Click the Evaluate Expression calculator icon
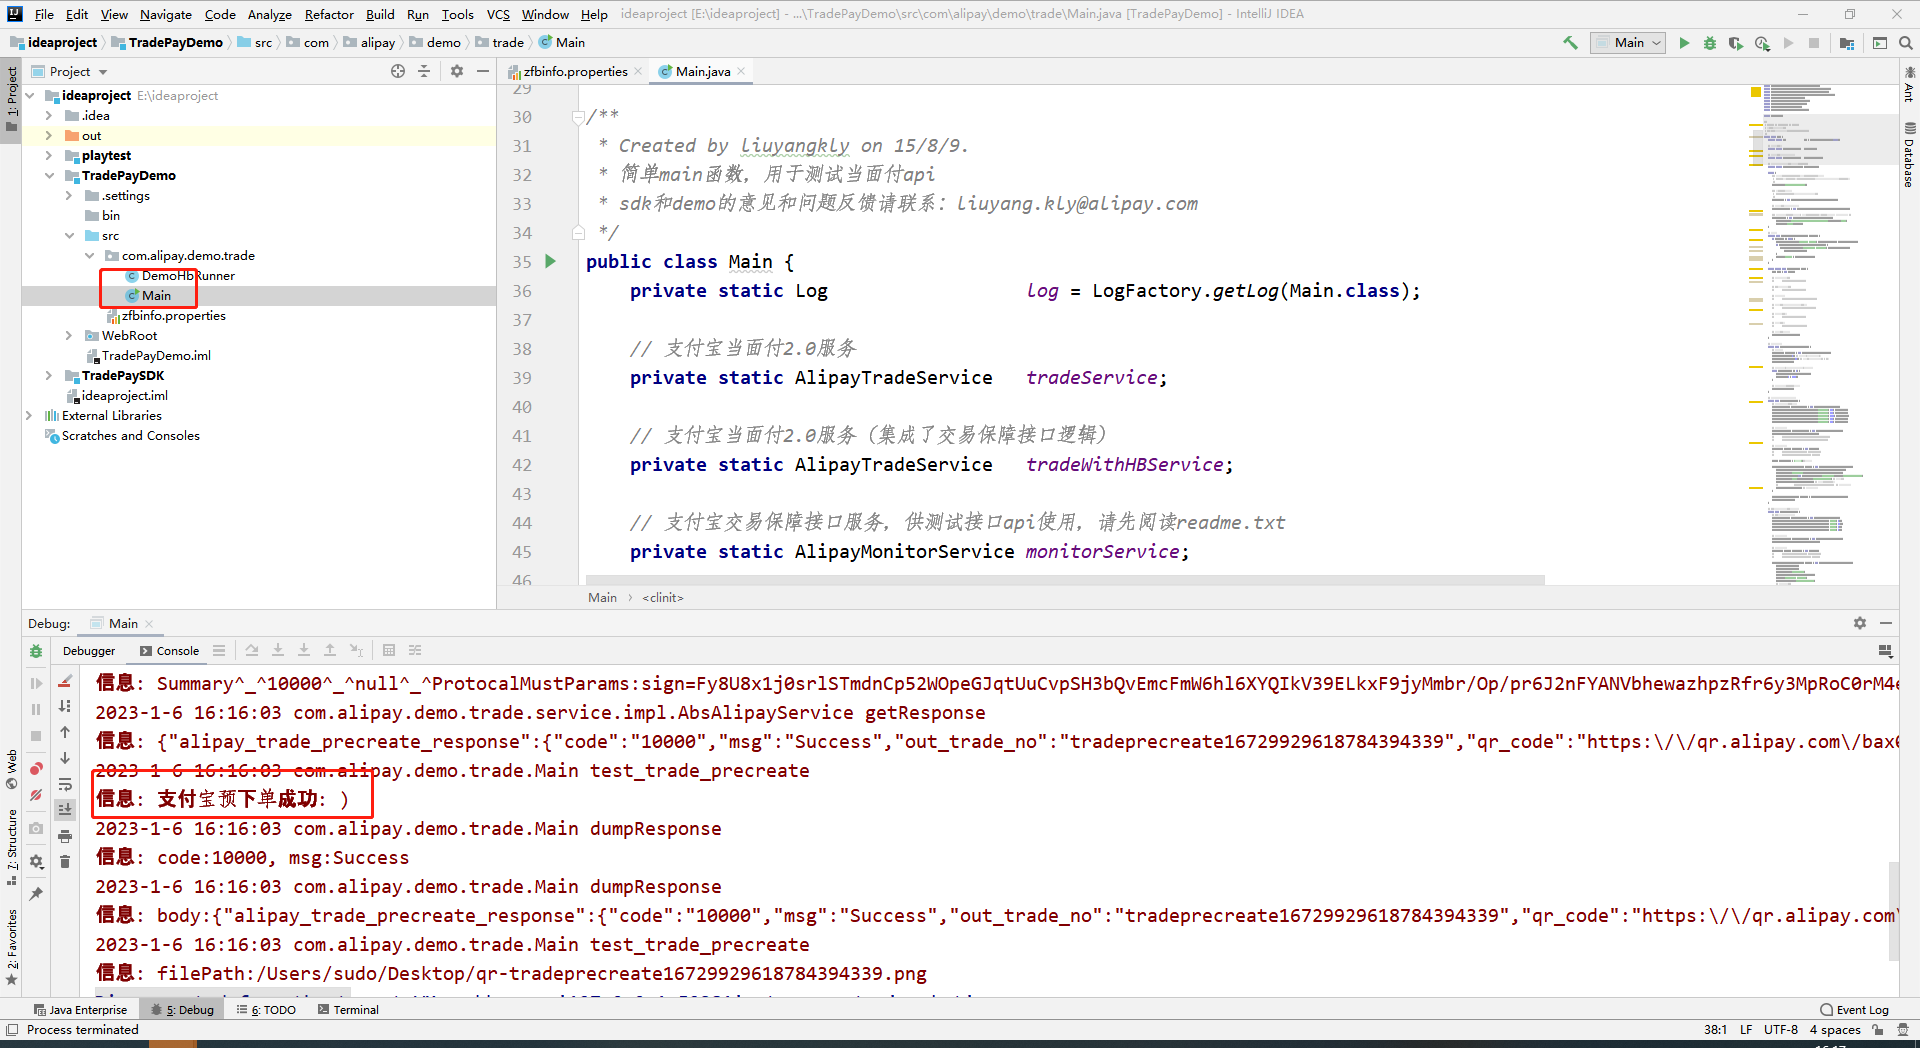 389,650
